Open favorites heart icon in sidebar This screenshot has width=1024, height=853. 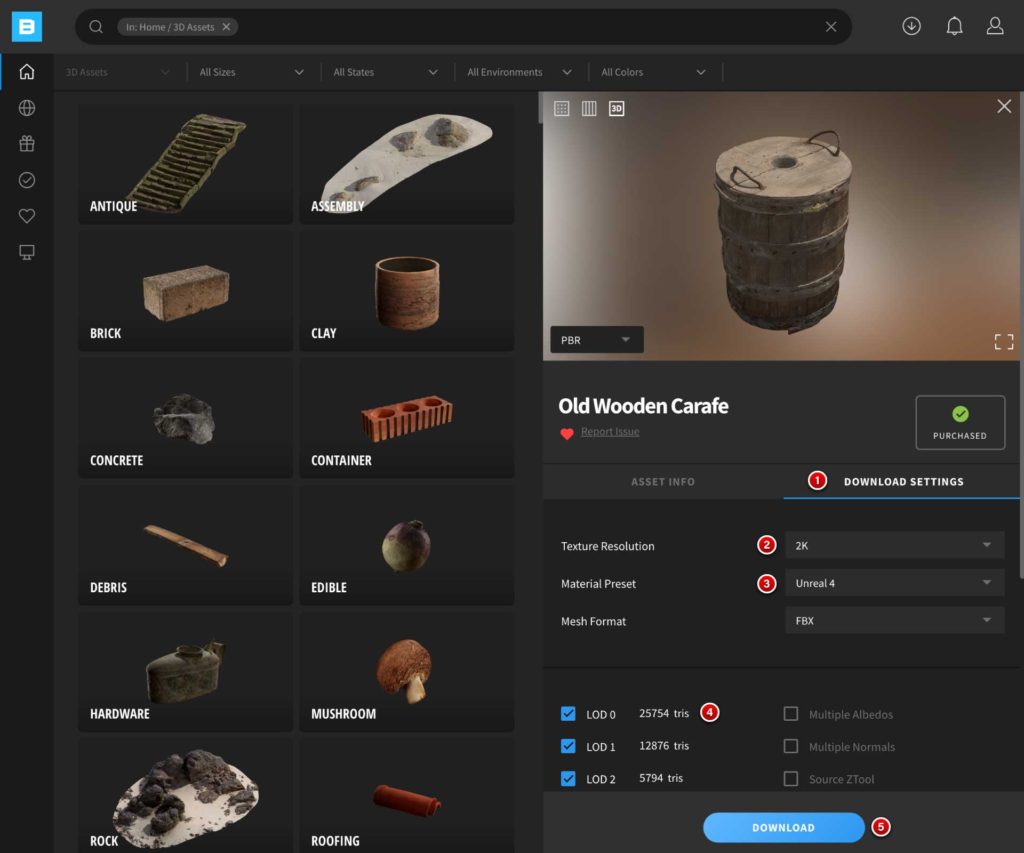click(x=27, y=216)
